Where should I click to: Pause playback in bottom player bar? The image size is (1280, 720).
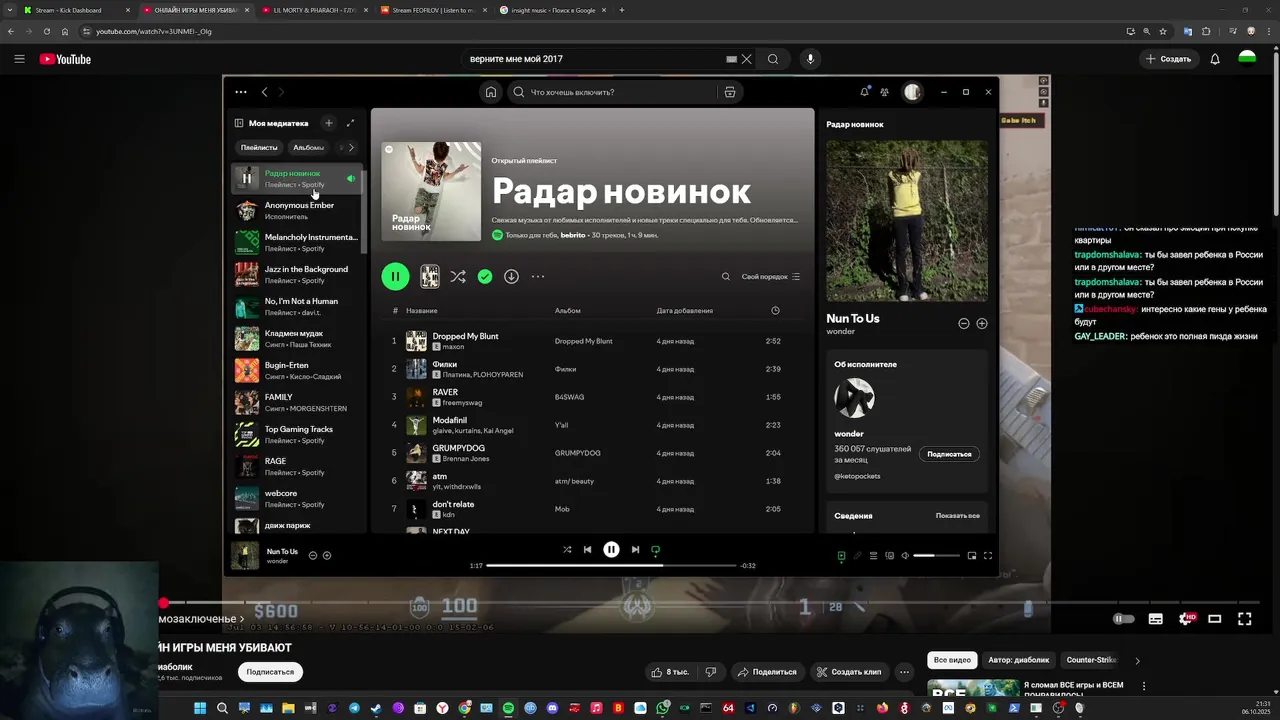611,549
